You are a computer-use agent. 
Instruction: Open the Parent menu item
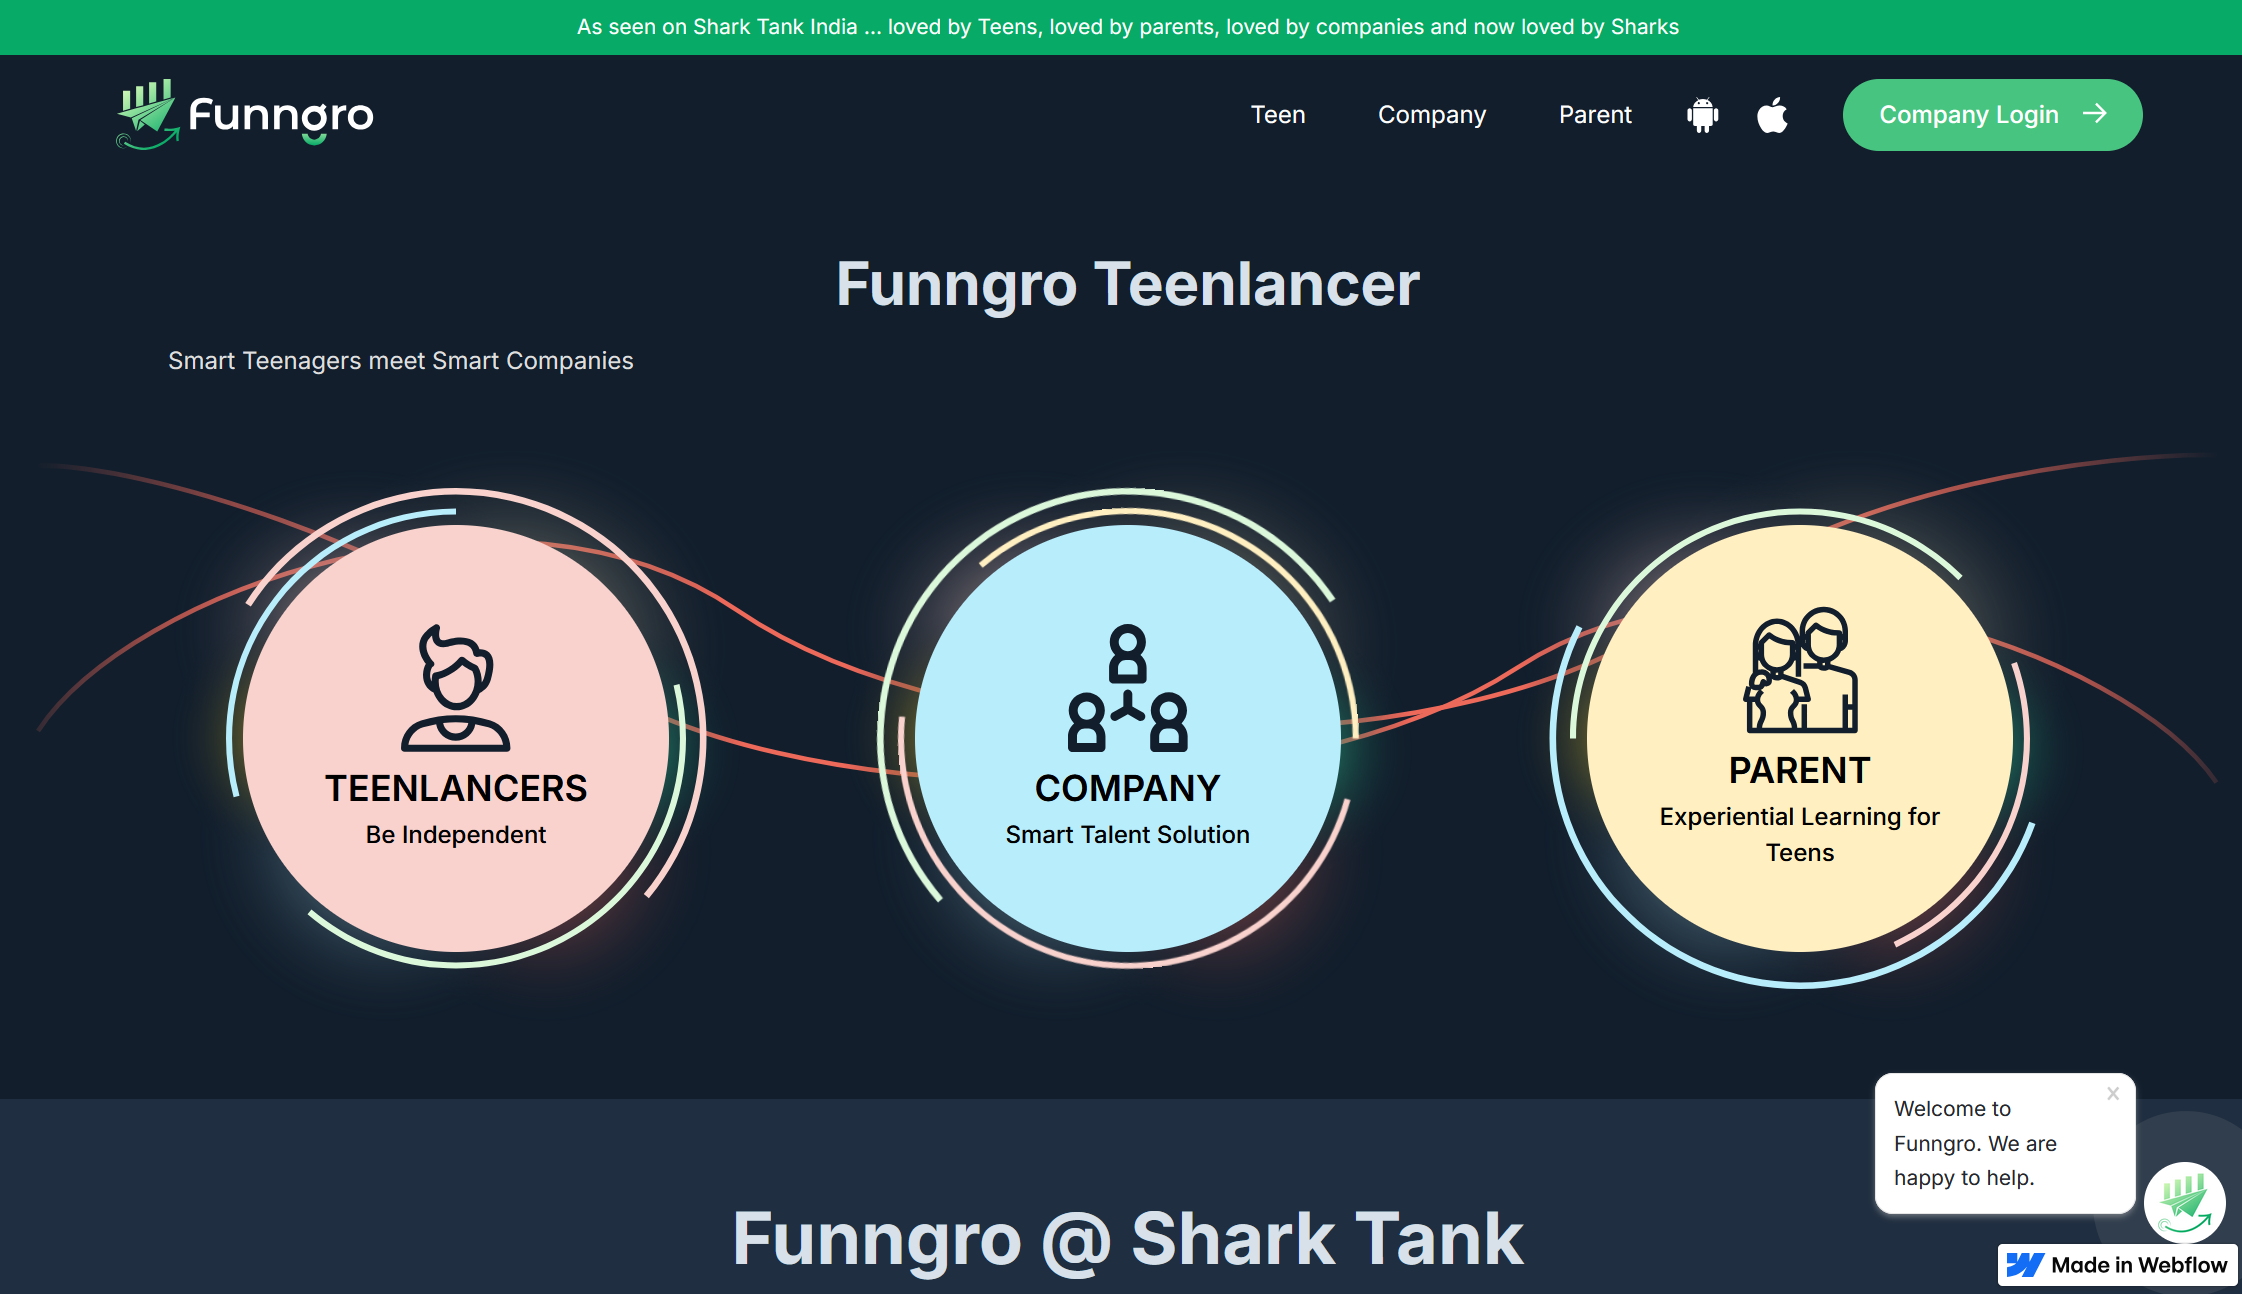pos(1595,115)
